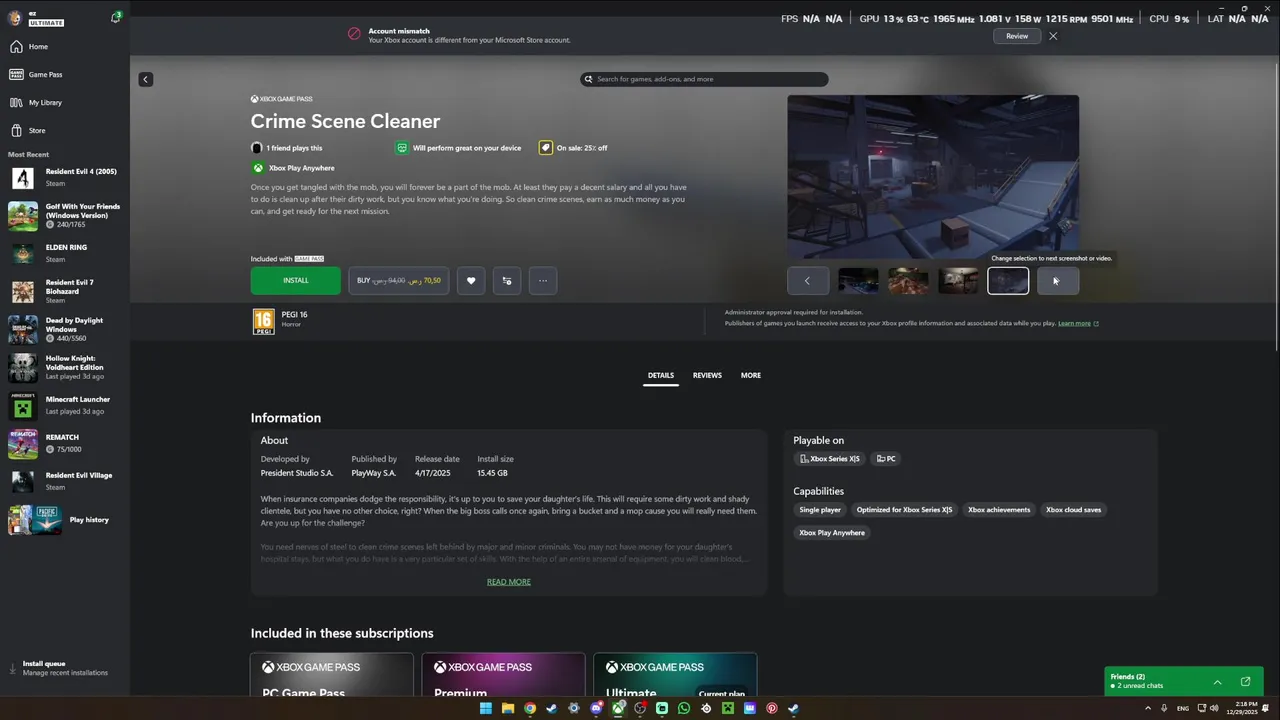Open Play history in the sidebar
Viewport: 1280px width, 720px height.
pyautogui.click(x=65, y=520)
